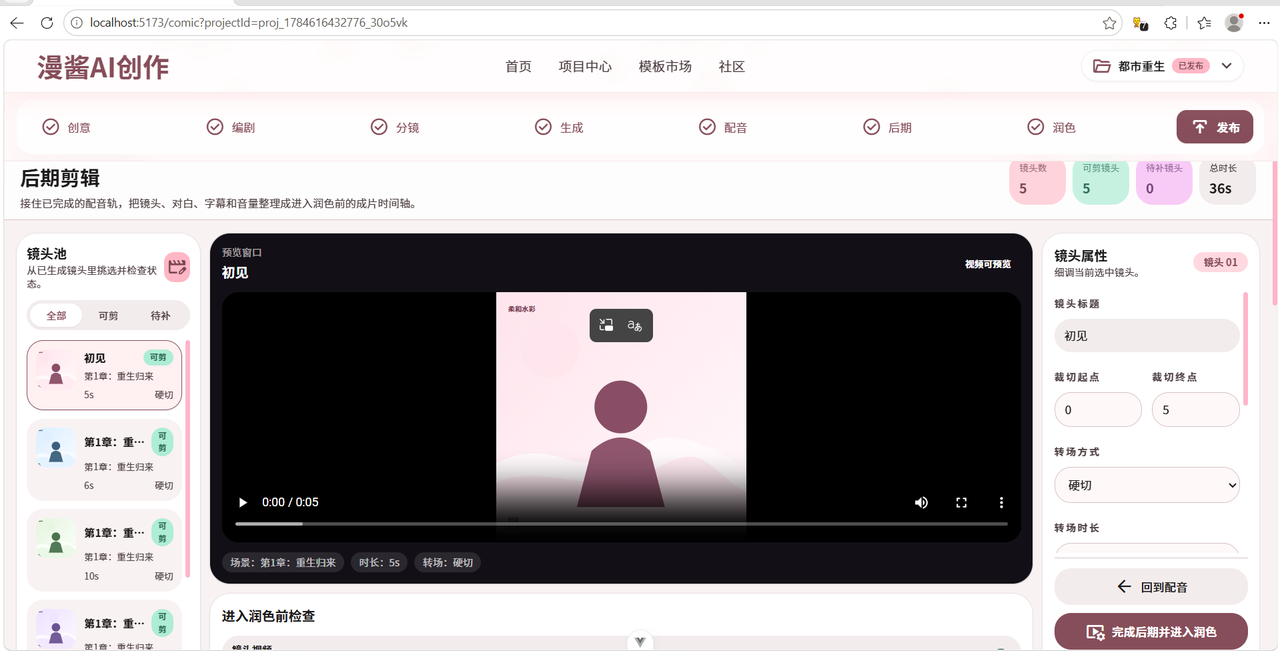1280x651 pixels.
Task: Click the 总时长 36s stat card
Action: [x=1226, y=181]
